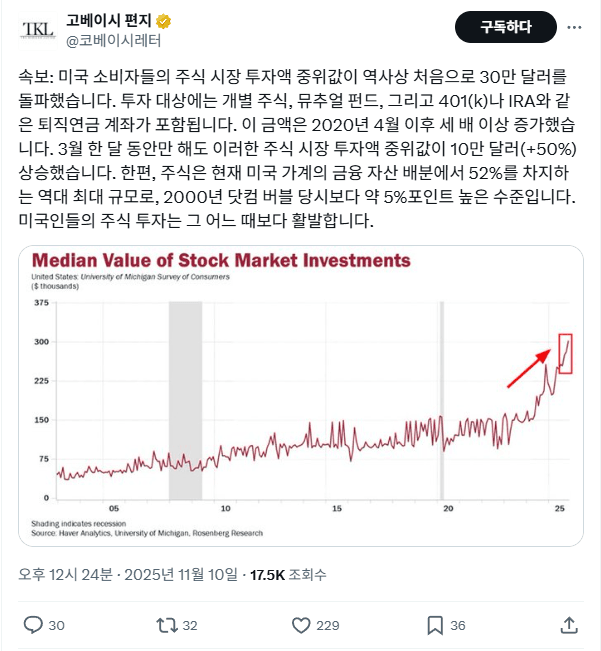Click the repost count 32
Viewport: 601px width, 651px height.
point(191,625)
